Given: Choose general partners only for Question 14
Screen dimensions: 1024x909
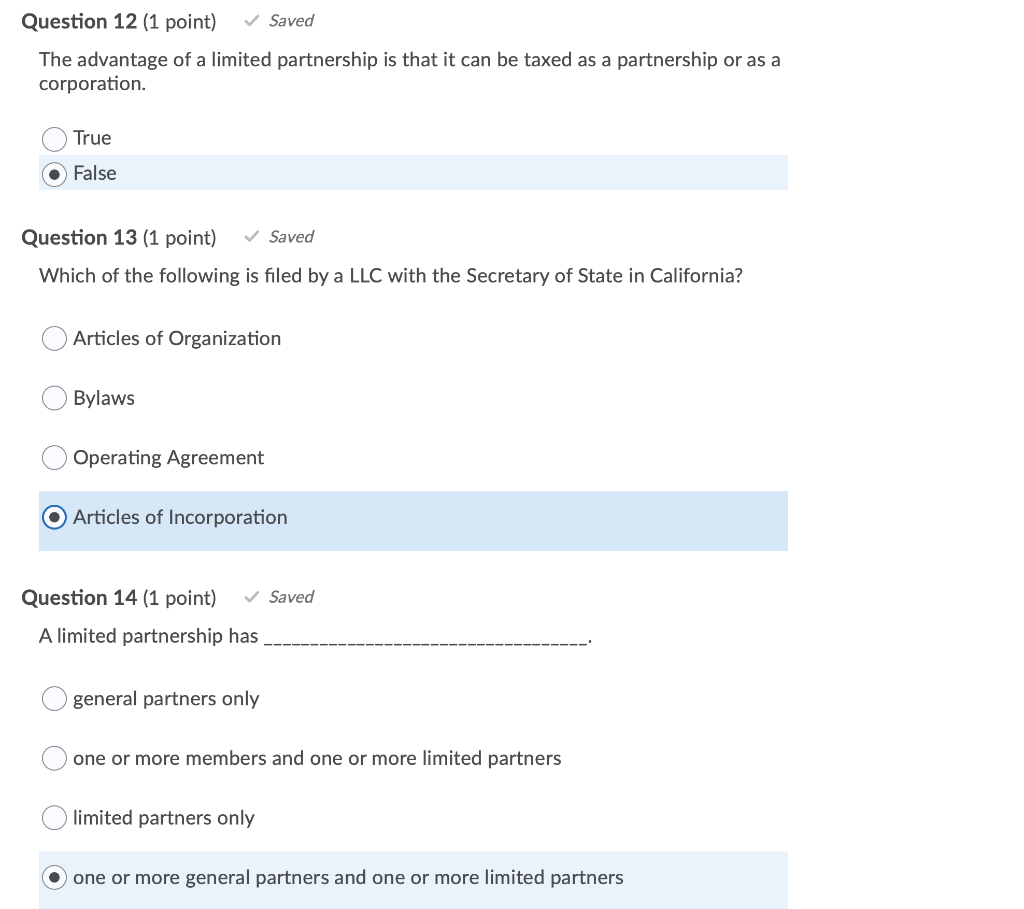Looking at the screenshot, I should (x=54, y=698).
